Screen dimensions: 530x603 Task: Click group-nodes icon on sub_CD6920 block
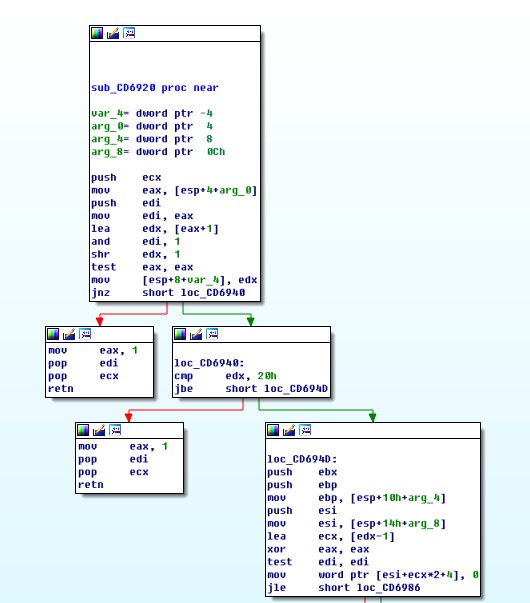click(129, 33)
